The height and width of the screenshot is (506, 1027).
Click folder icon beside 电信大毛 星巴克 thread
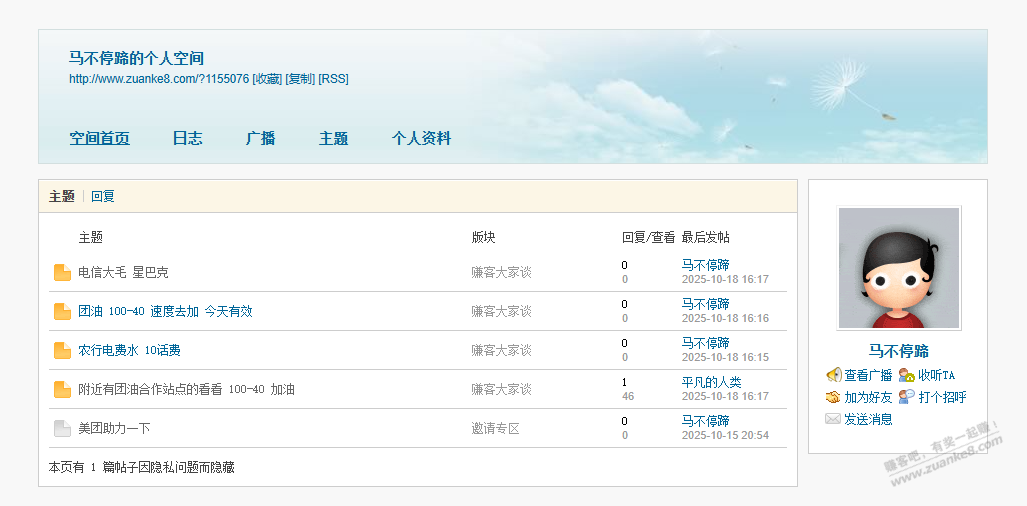62,273
